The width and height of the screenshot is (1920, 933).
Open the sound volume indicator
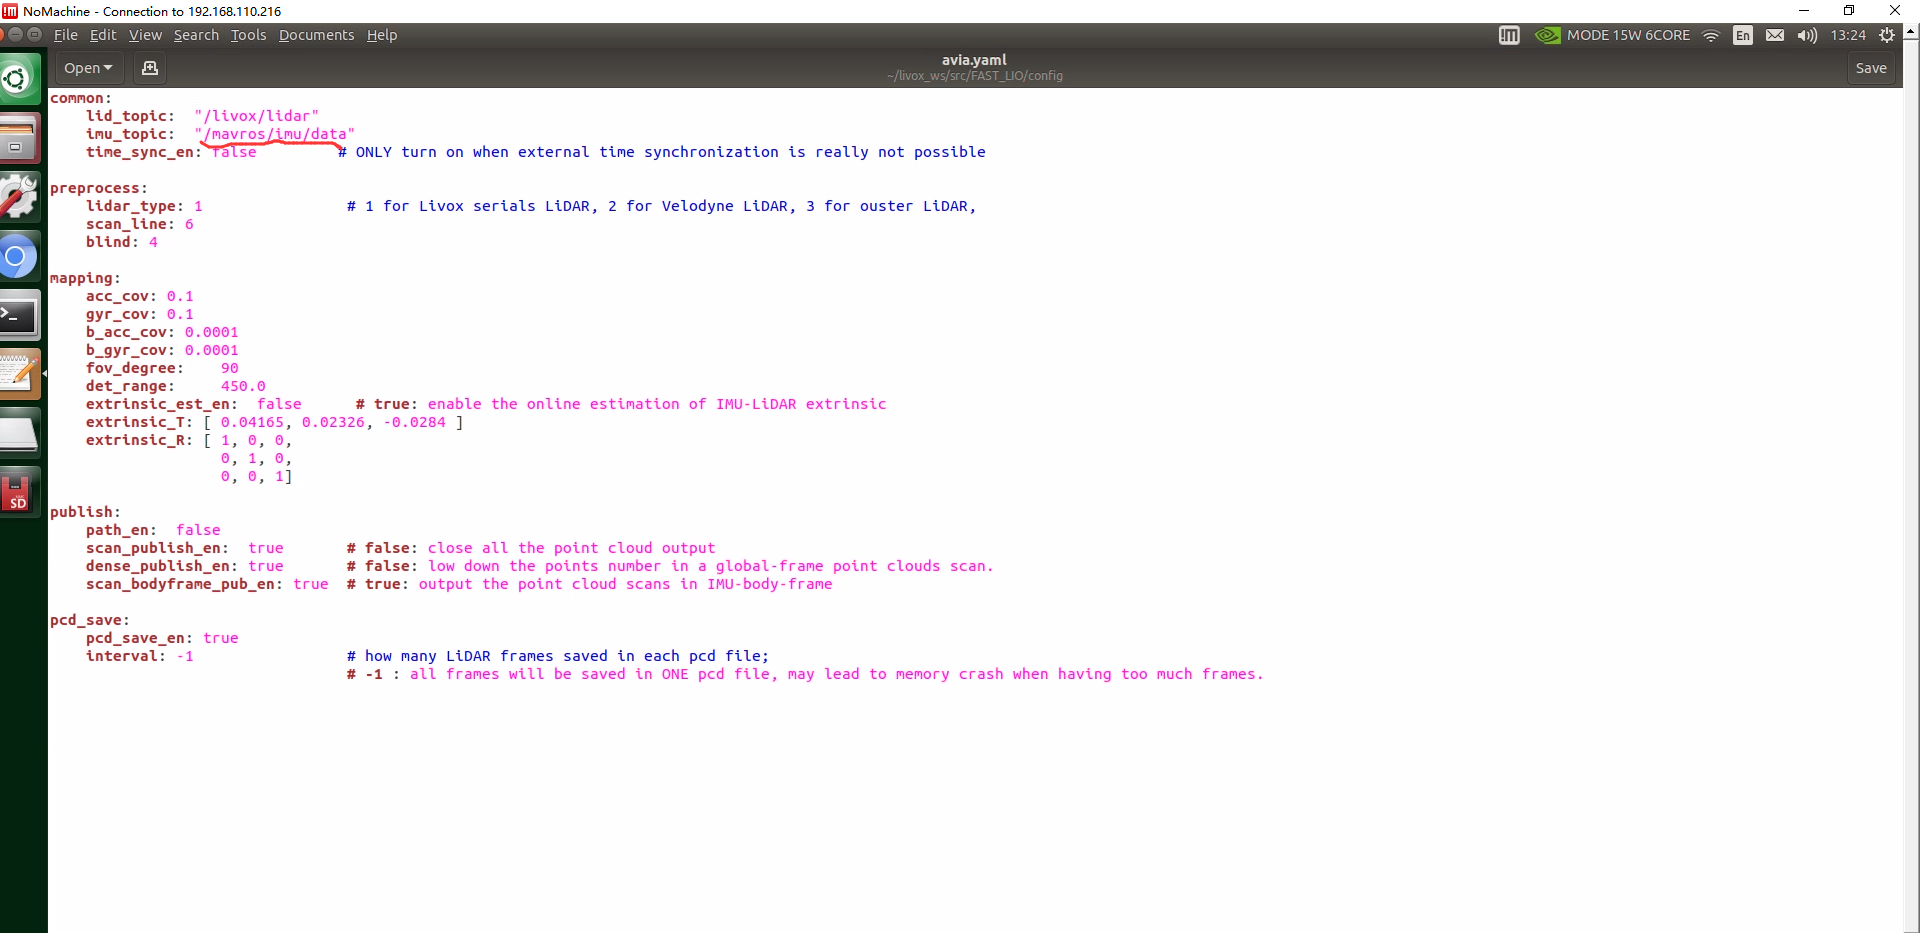1807,35
